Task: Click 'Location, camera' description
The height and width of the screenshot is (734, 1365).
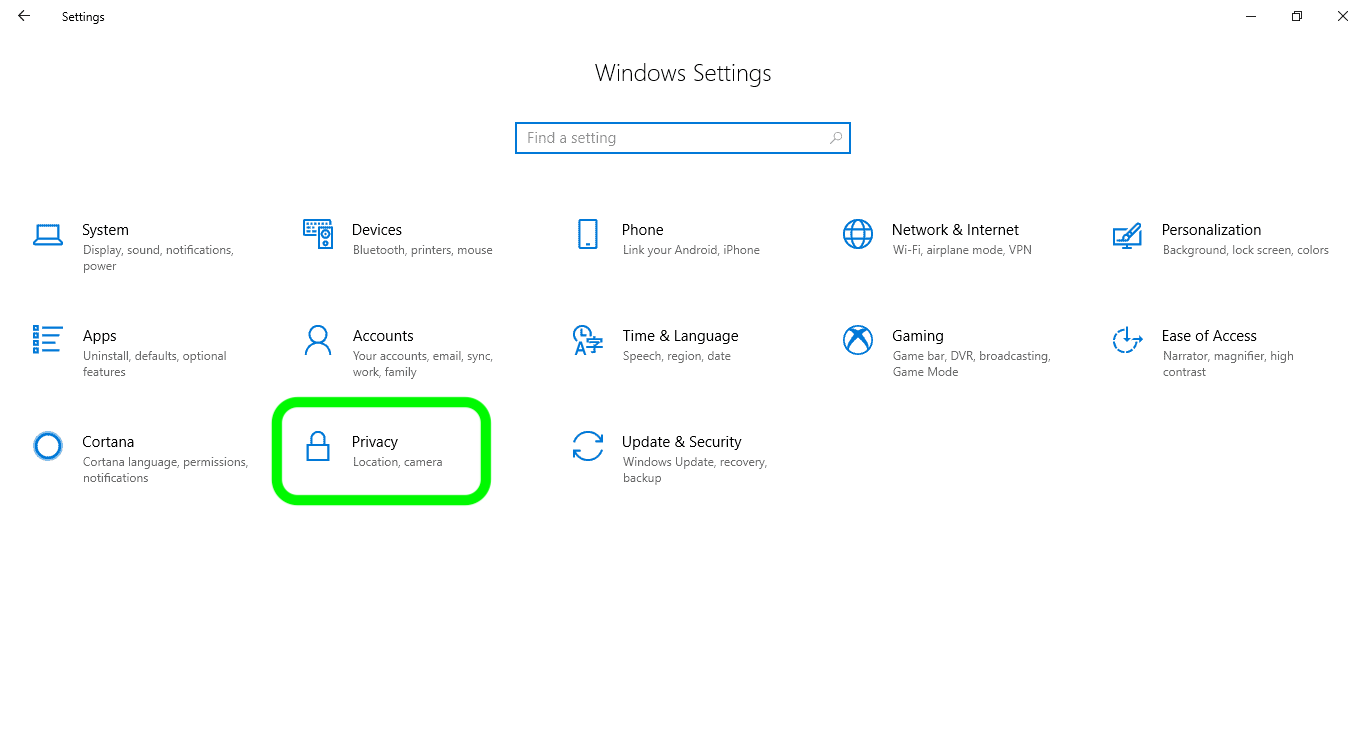Action: tap(397, 462)
